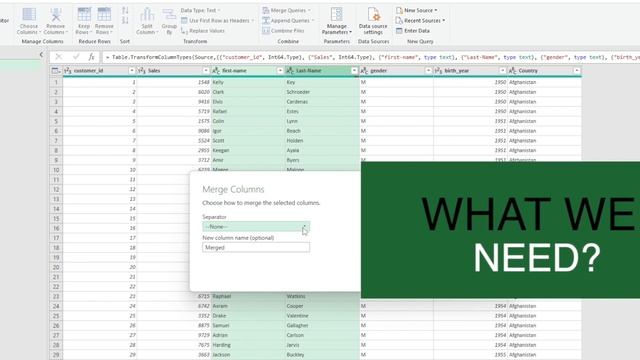The width and height of the screenshot is (640, 360).
Task: Open Data Type: Text dropdown
Action: [x=200, y=10]
